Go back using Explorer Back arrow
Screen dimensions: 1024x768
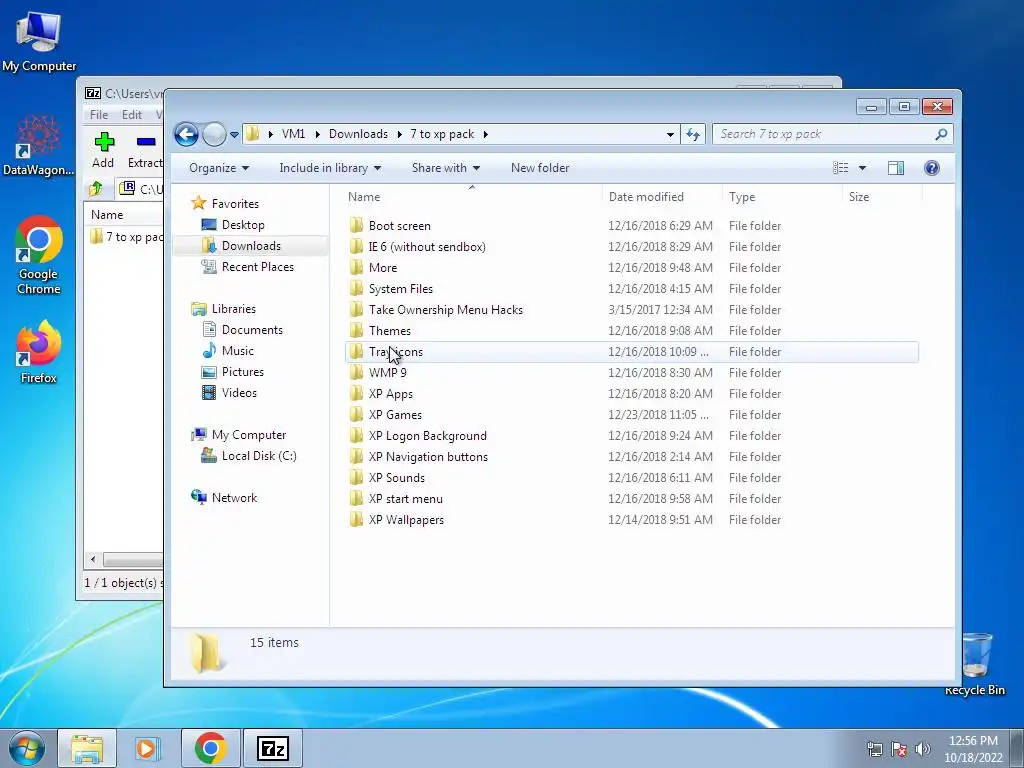[x=186, y=135]
